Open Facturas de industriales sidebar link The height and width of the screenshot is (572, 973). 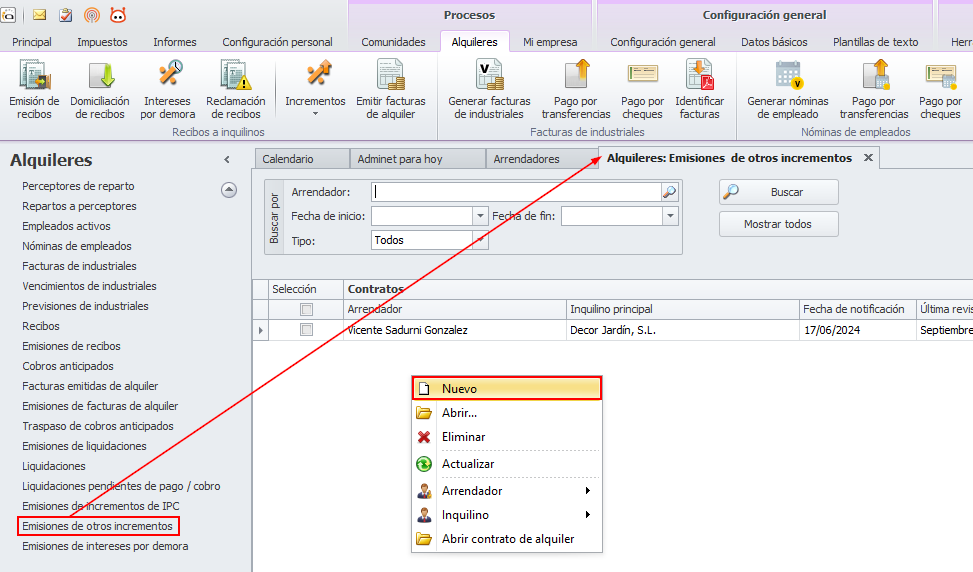point(79,266)
